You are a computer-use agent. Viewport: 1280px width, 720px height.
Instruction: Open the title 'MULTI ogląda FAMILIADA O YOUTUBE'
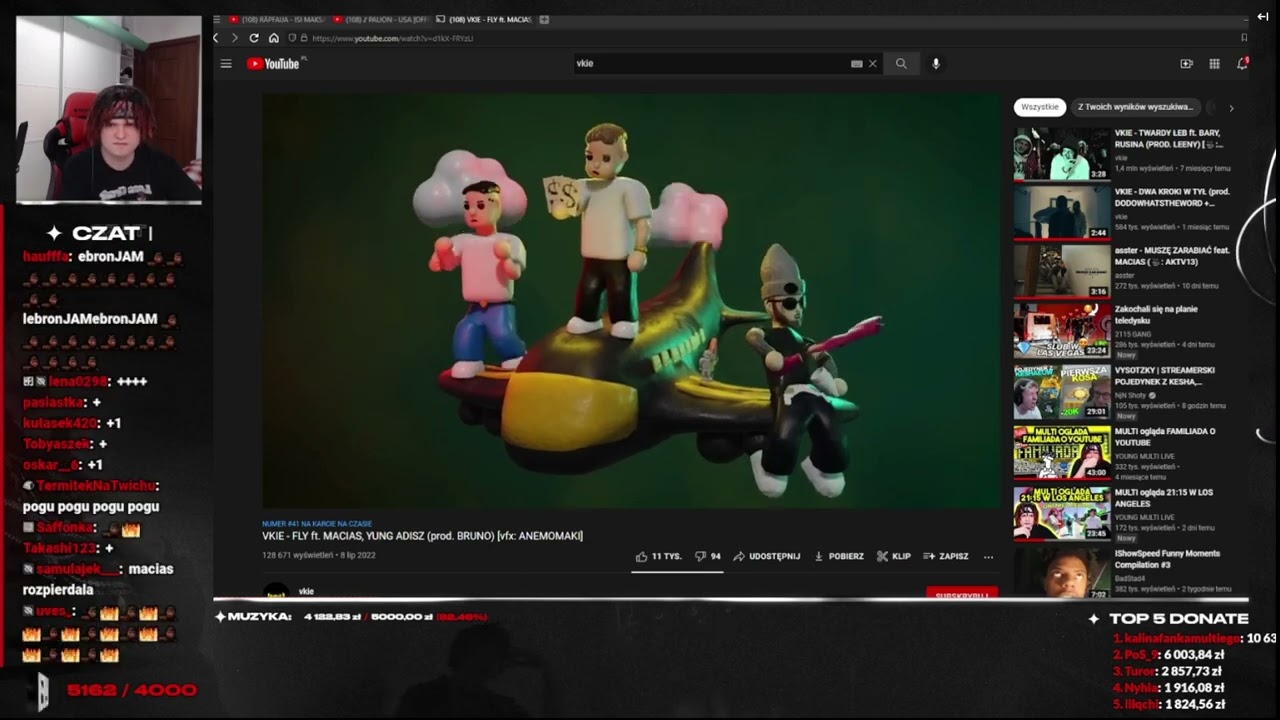1165,437
